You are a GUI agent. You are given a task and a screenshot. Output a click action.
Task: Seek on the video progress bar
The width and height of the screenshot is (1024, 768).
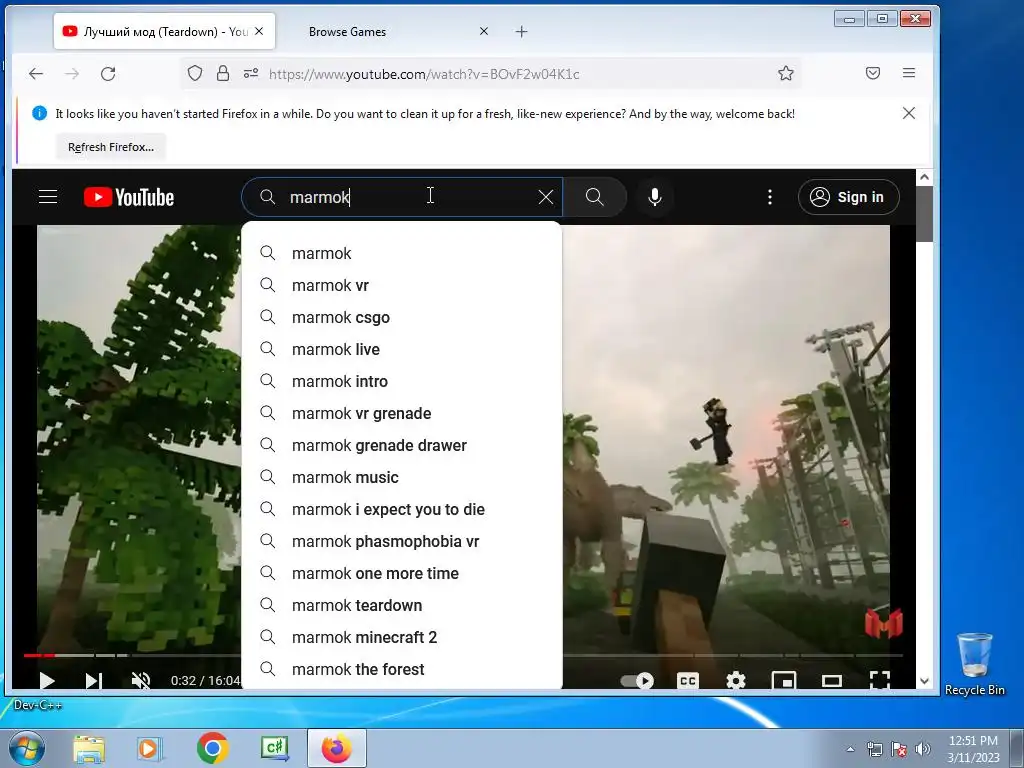point(731,655)
